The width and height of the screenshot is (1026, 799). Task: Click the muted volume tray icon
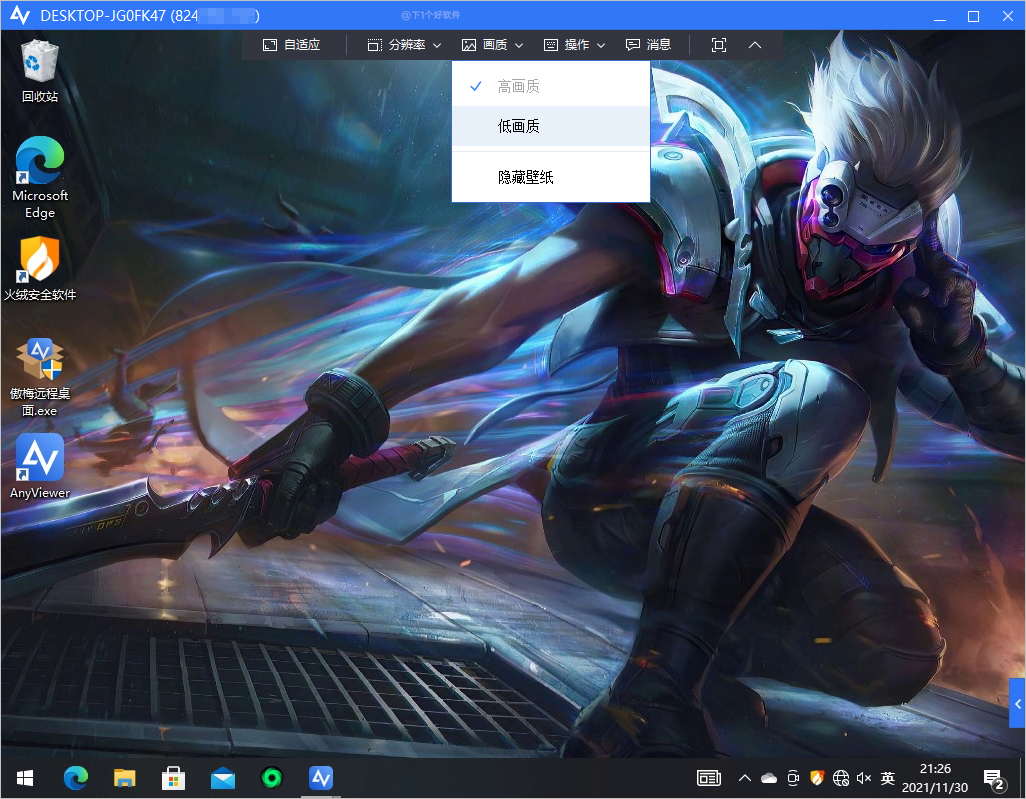tap(864, 778)
